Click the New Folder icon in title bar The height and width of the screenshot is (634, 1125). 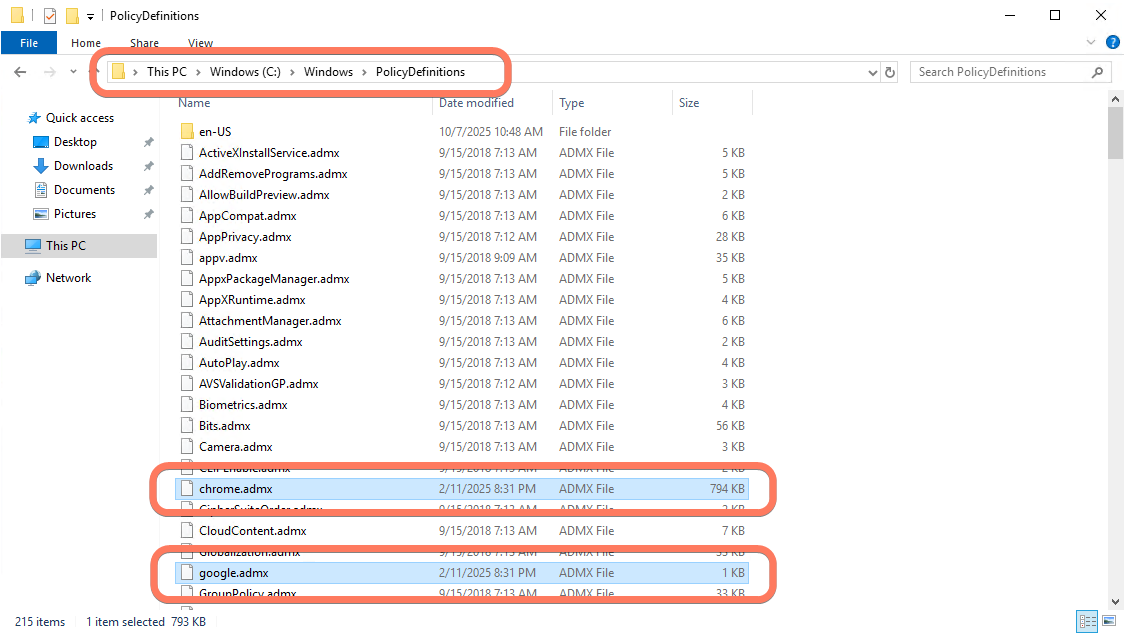point(72,15)
